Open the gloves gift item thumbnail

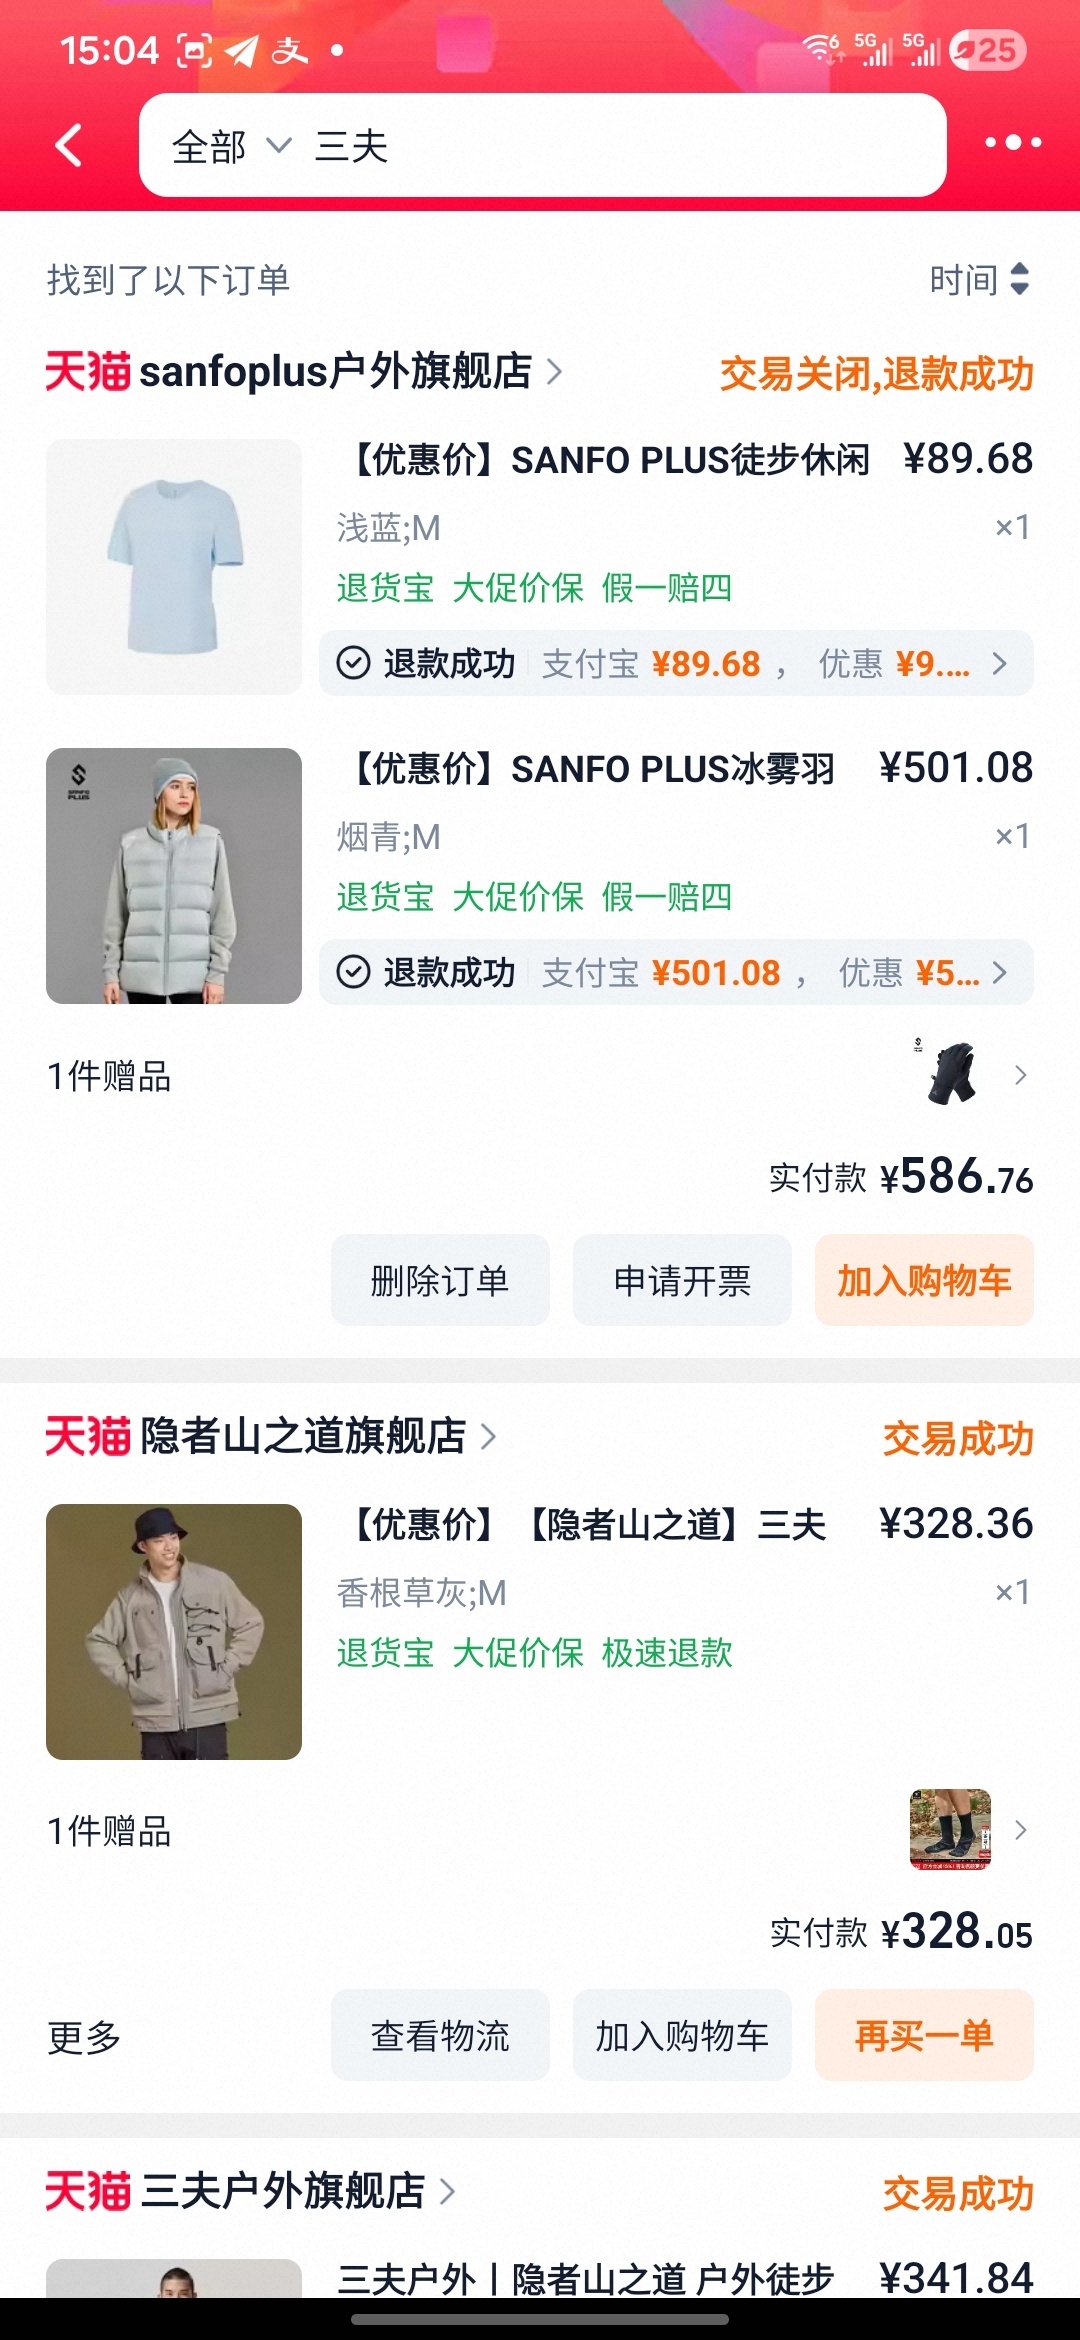tap(951, 1074)
